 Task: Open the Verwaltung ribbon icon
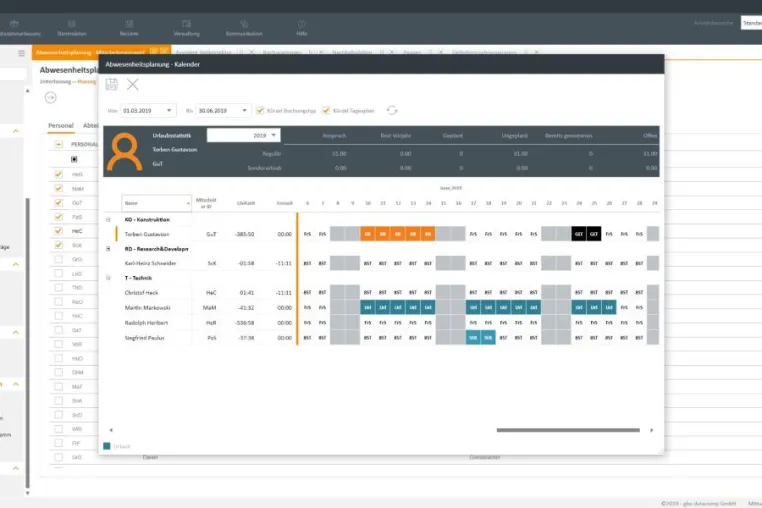(187, 28)
